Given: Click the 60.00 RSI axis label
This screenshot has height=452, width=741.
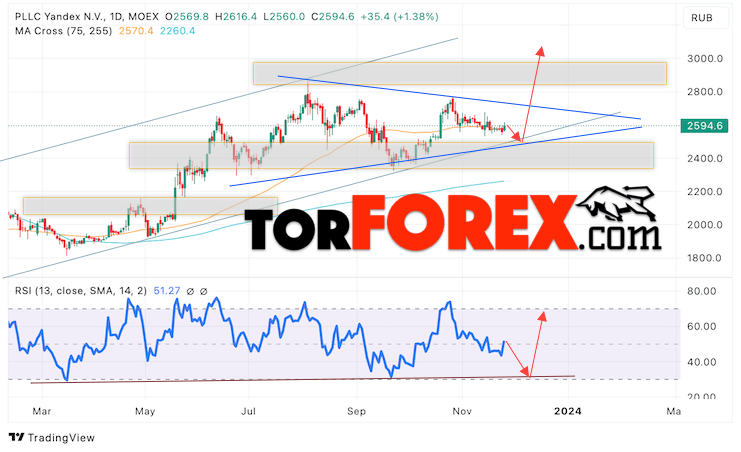Looking at the screenshot, I should (702, 326).
